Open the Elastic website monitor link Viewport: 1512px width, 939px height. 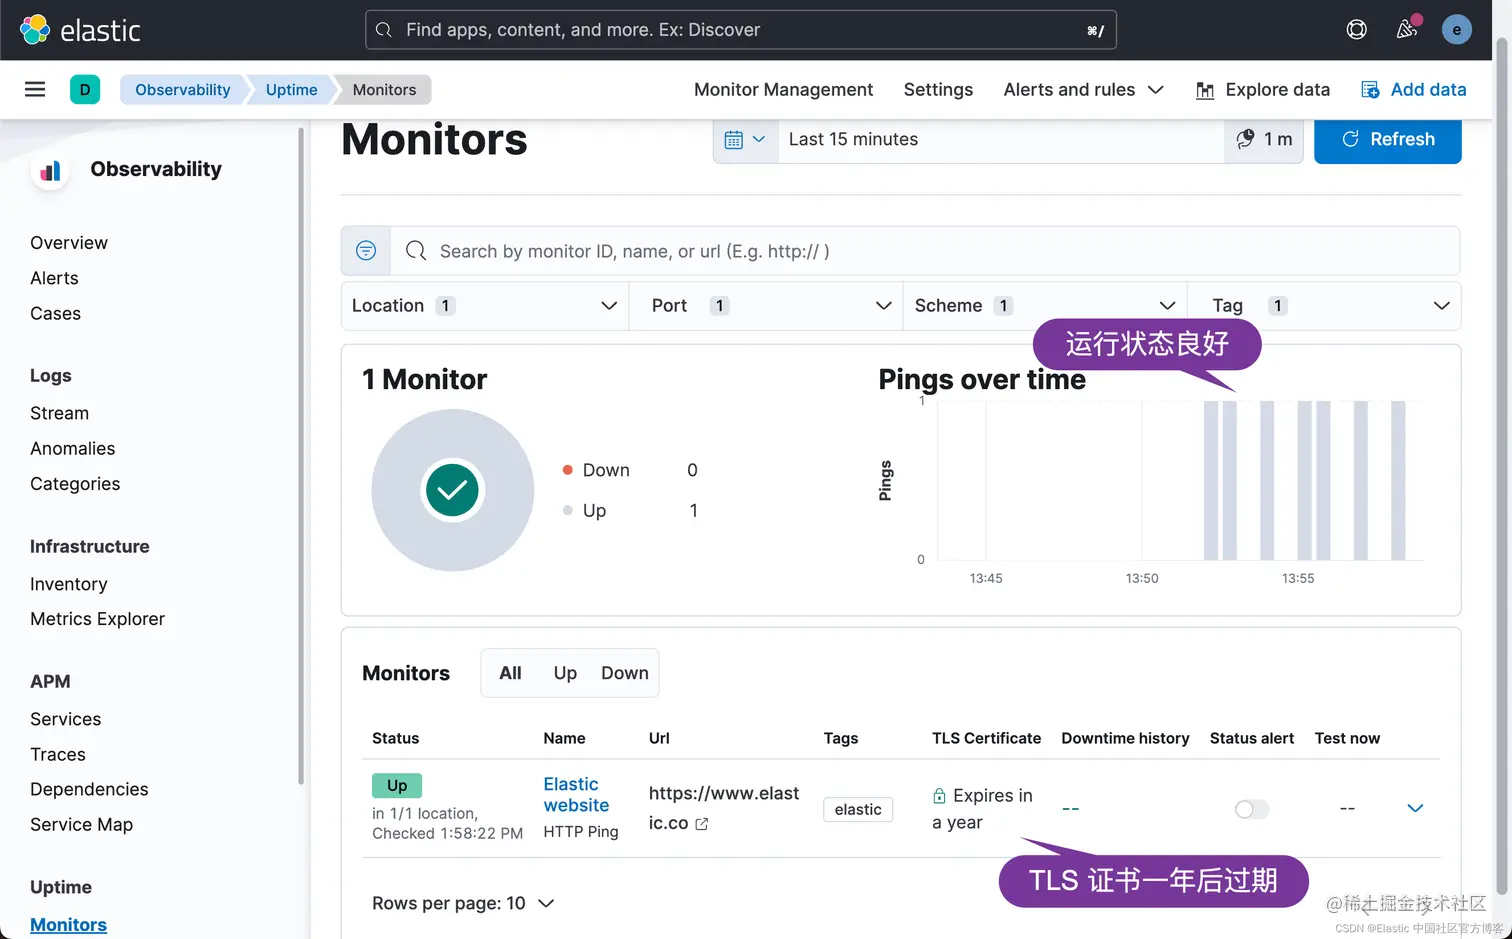click(x=576, y=795)
